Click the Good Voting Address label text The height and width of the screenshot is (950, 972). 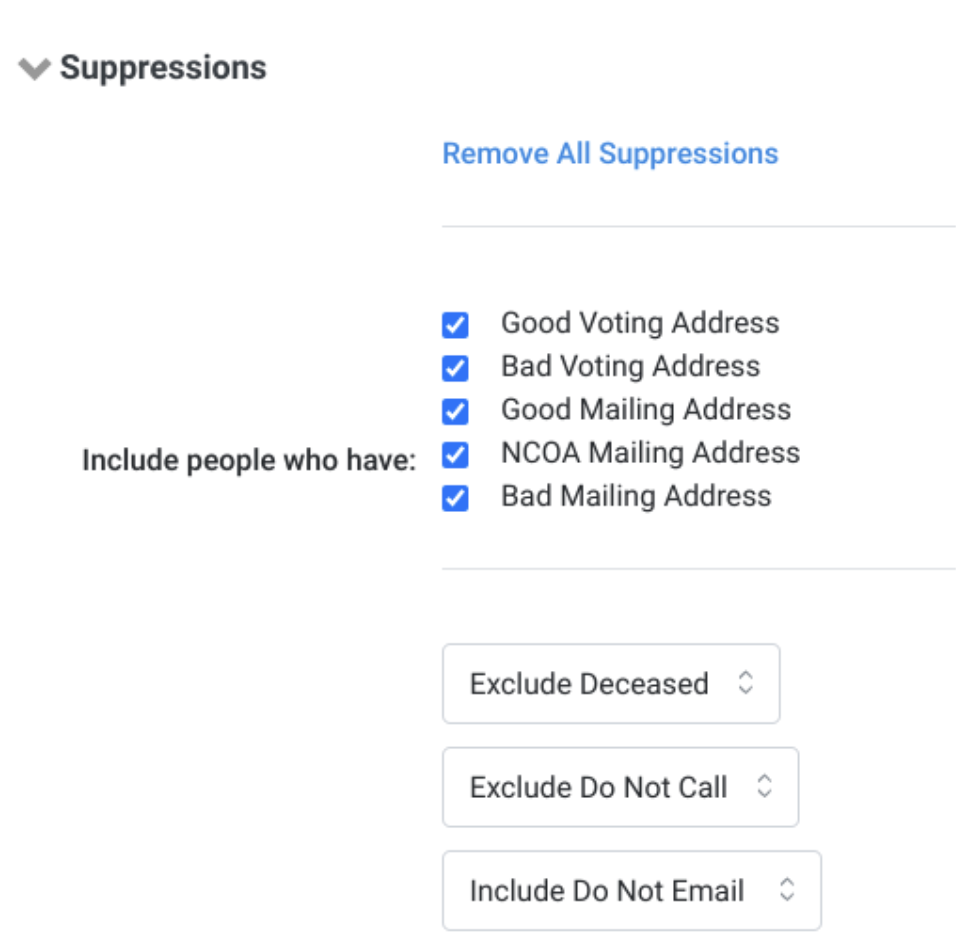[640, 324]
